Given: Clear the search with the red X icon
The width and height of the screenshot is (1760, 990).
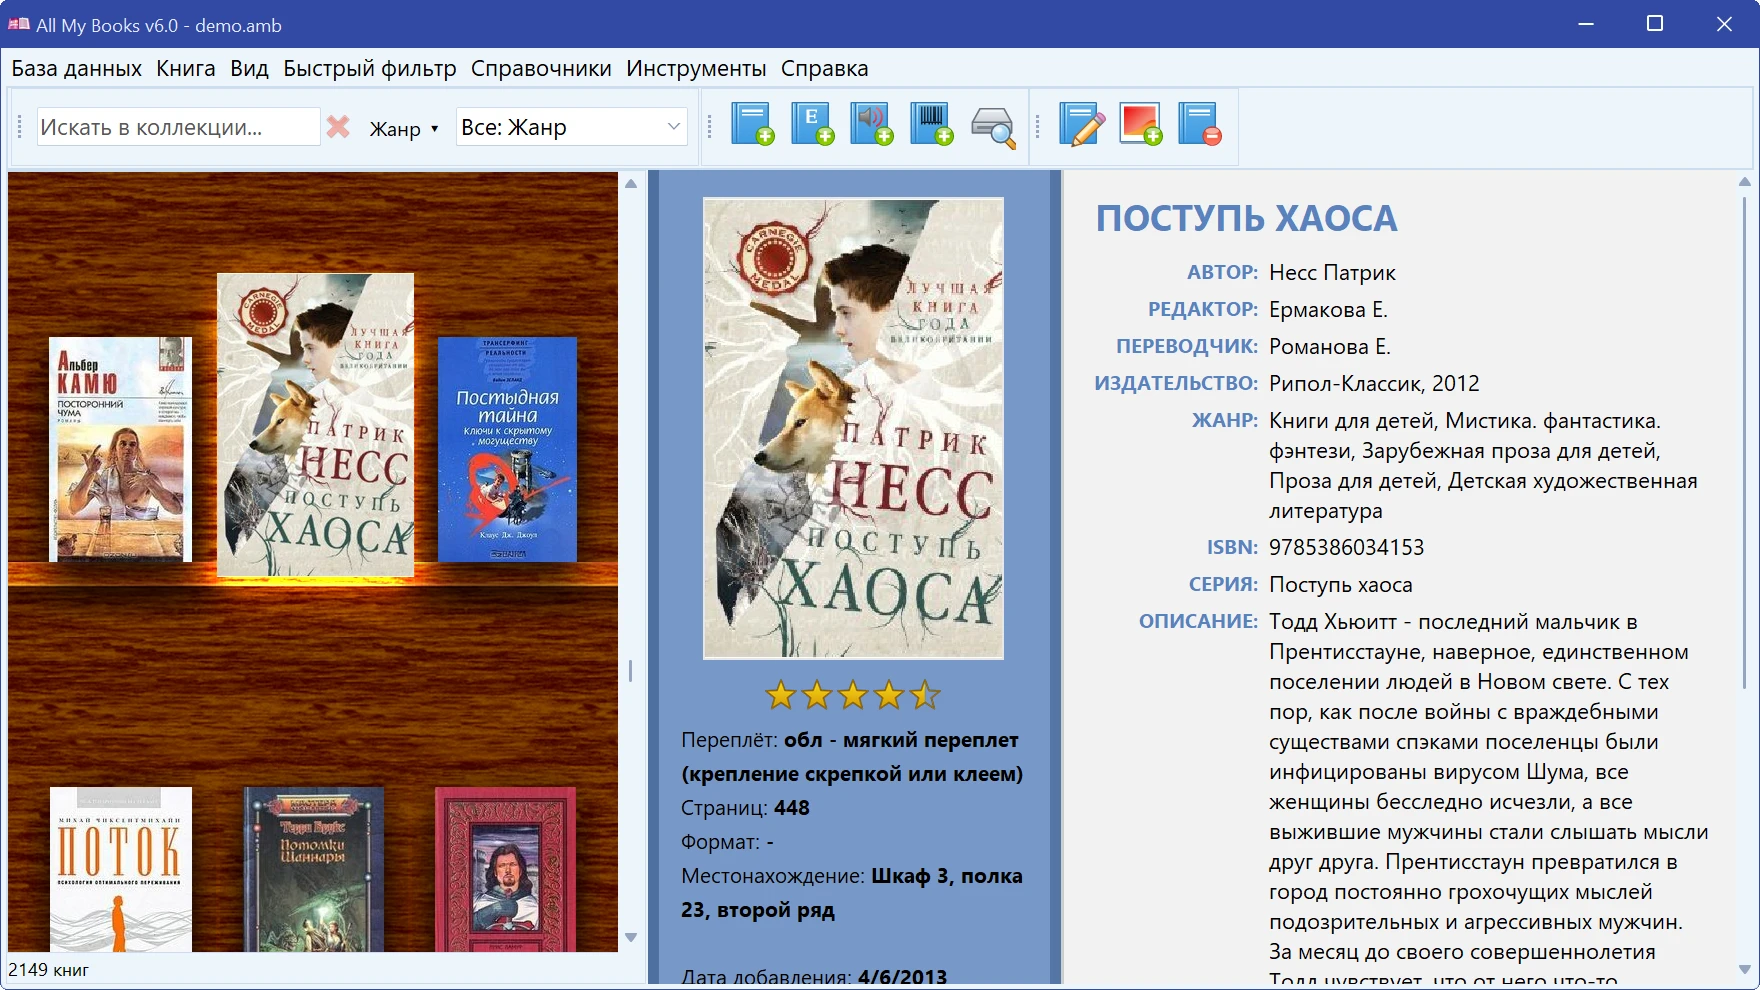Looking at the screenshot, I should tap(339, 127).
